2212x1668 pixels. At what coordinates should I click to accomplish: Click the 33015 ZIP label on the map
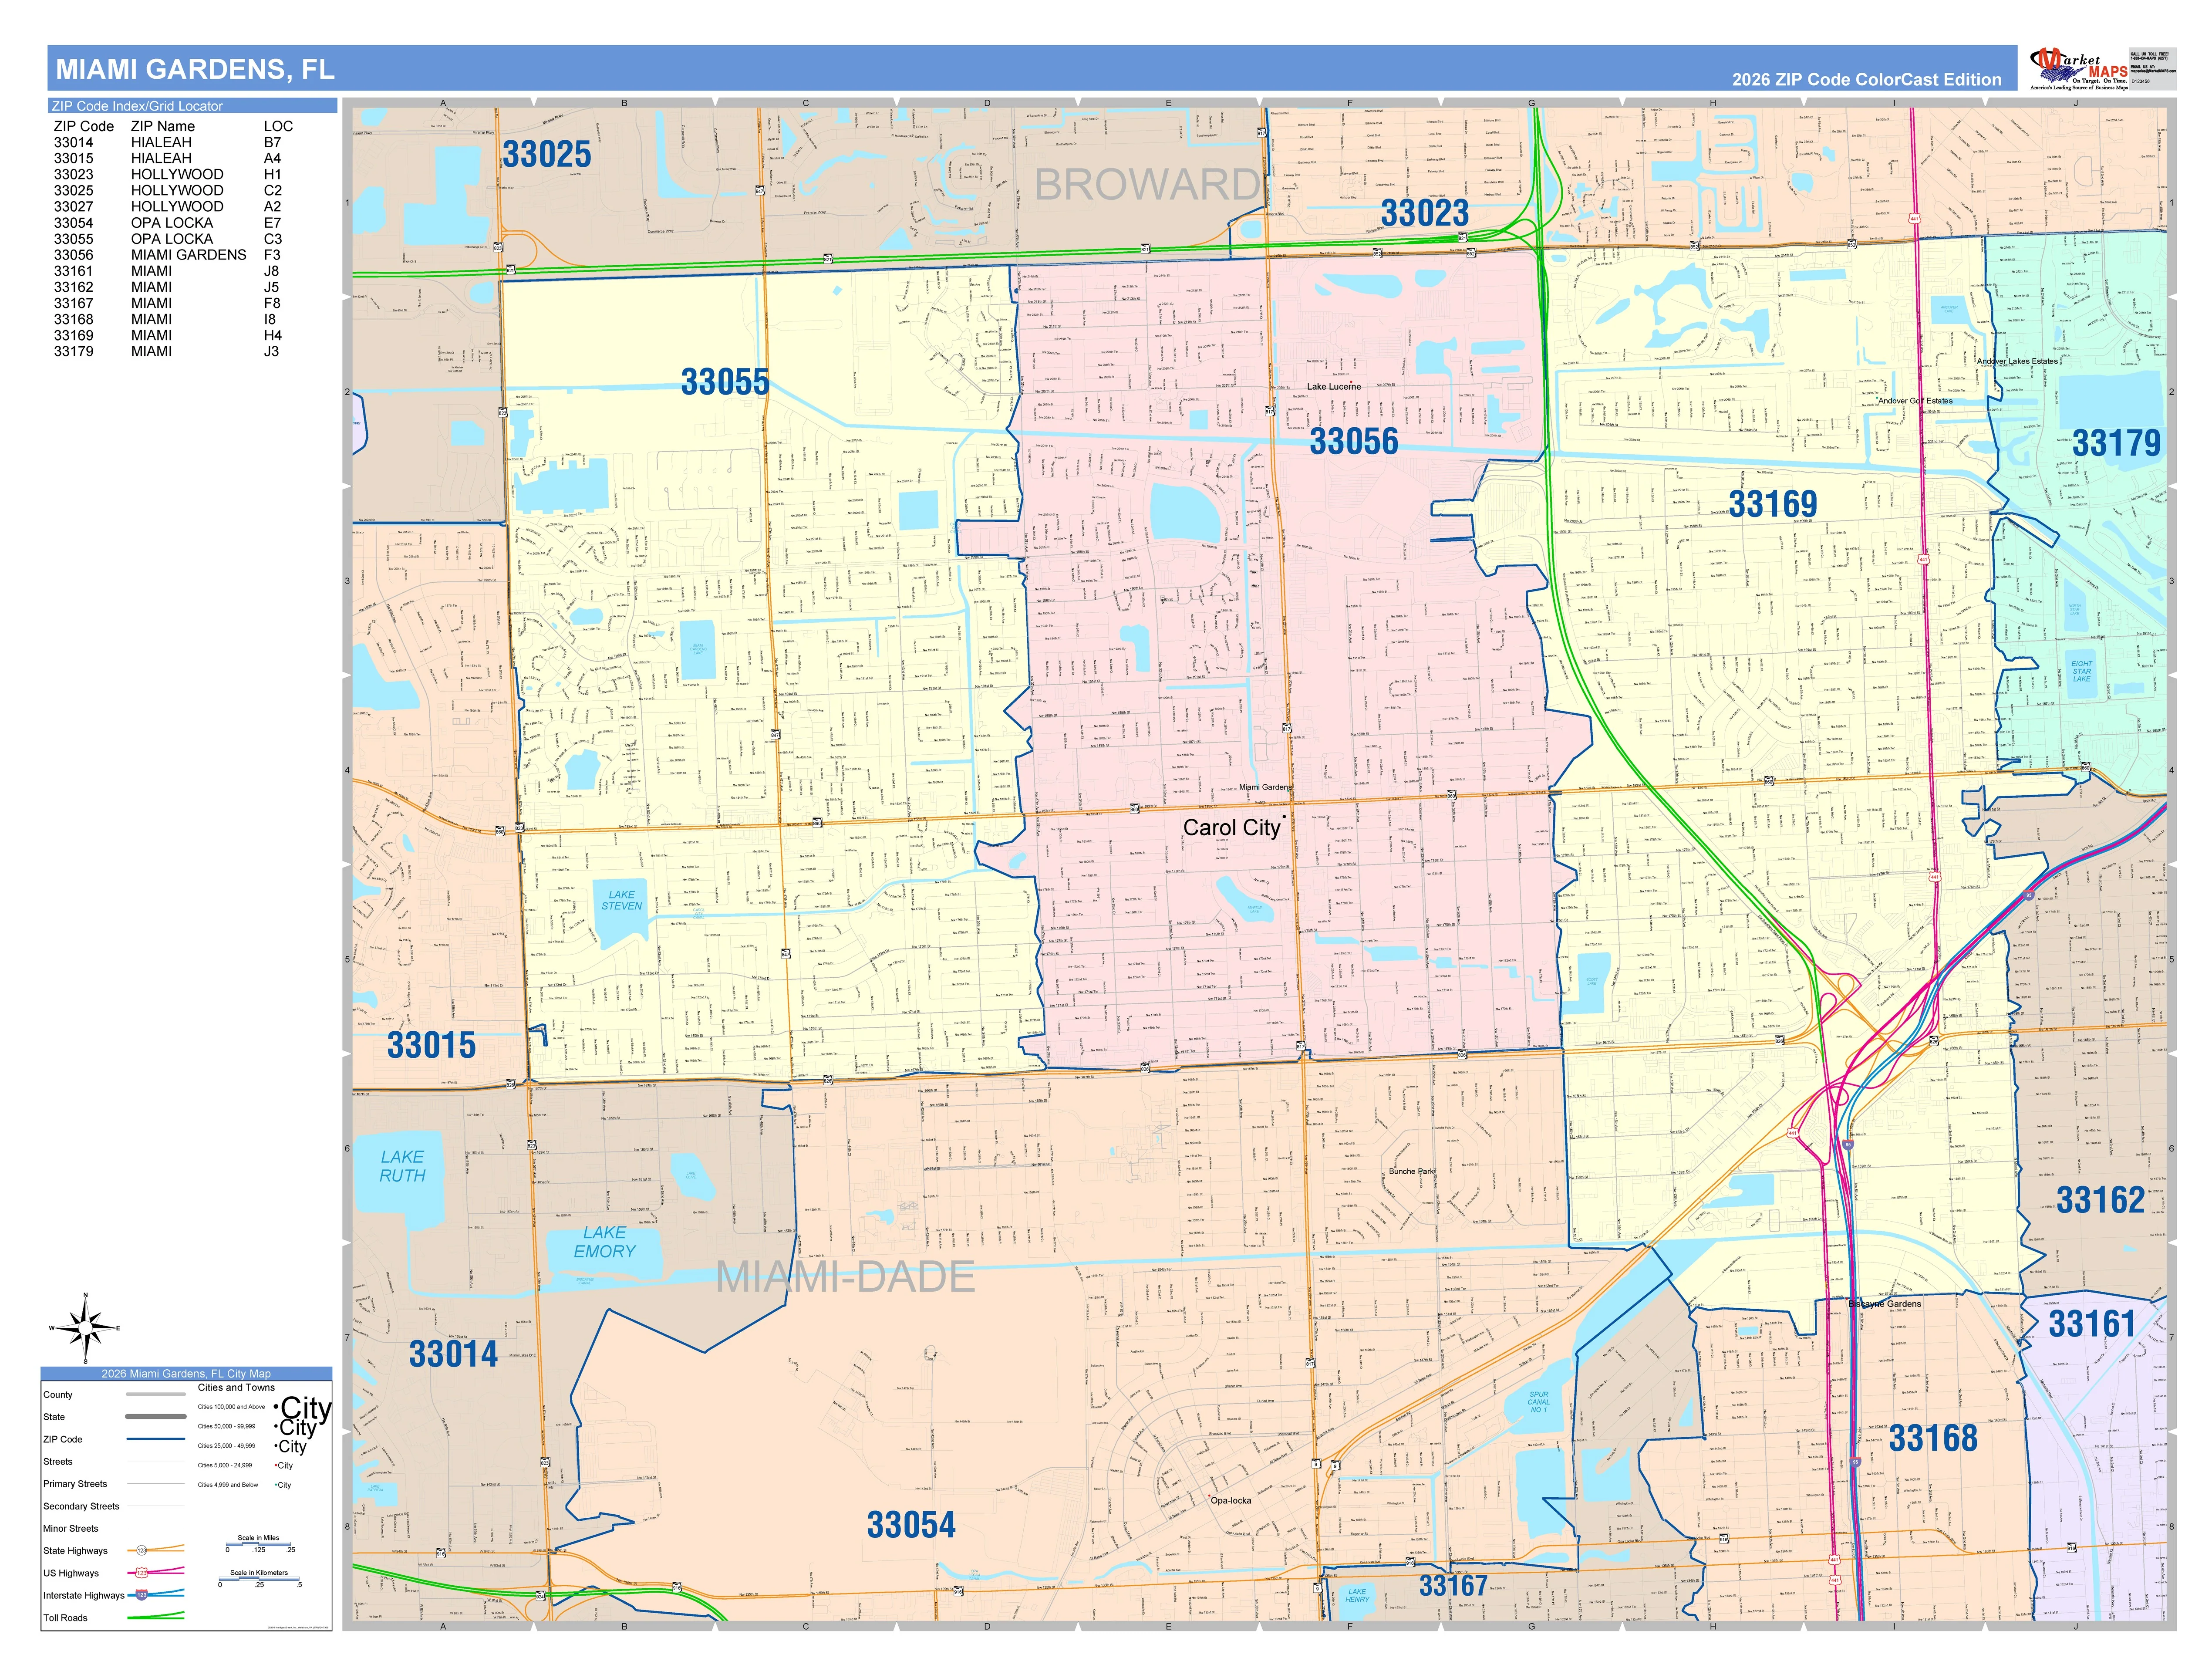coord(431,1046)
